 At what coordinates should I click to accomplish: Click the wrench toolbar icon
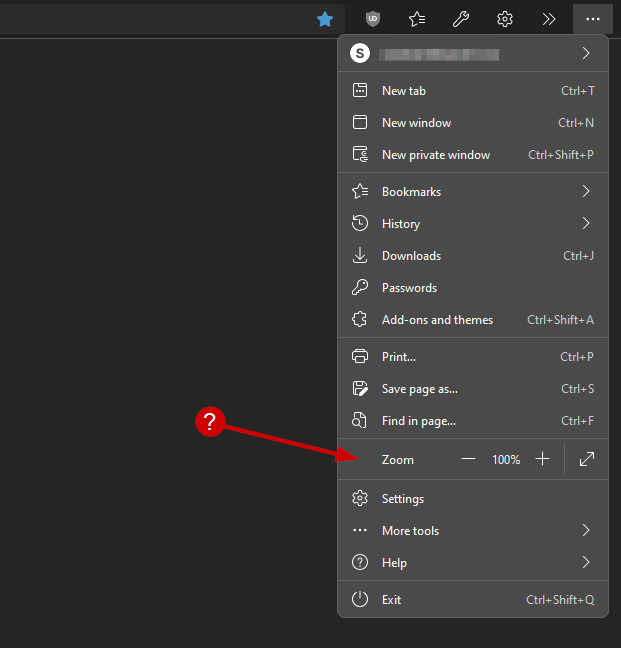point(461,19)
